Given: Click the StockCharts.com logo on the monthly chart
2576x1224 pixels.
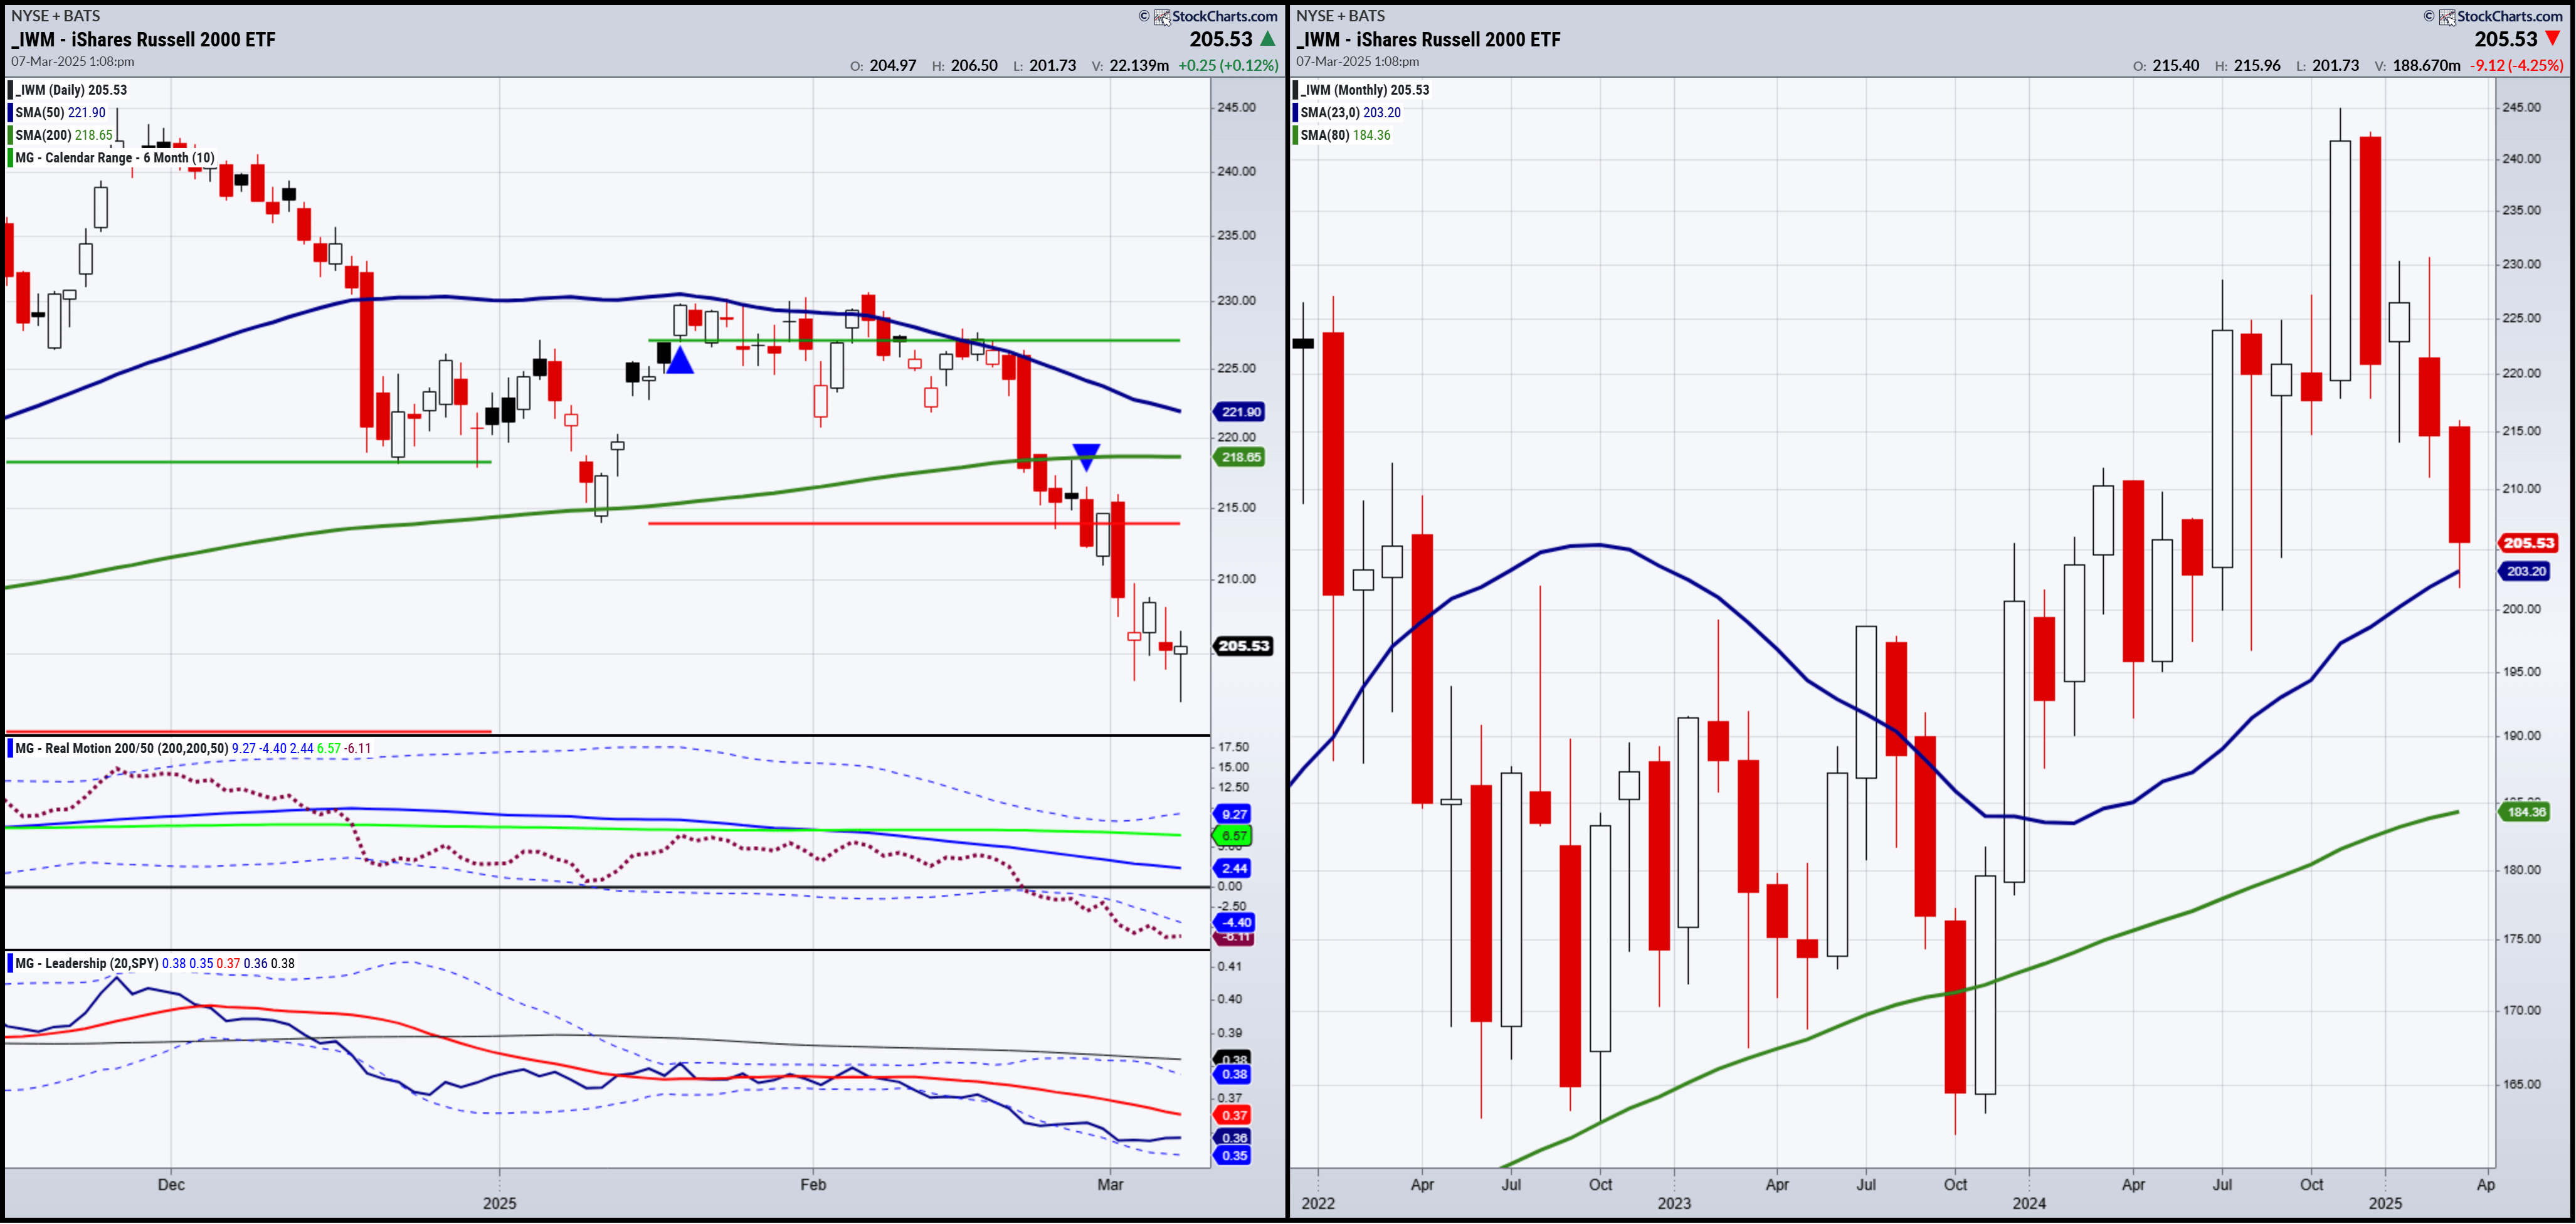Looking at the screenshot, I should pos(2501,16).
